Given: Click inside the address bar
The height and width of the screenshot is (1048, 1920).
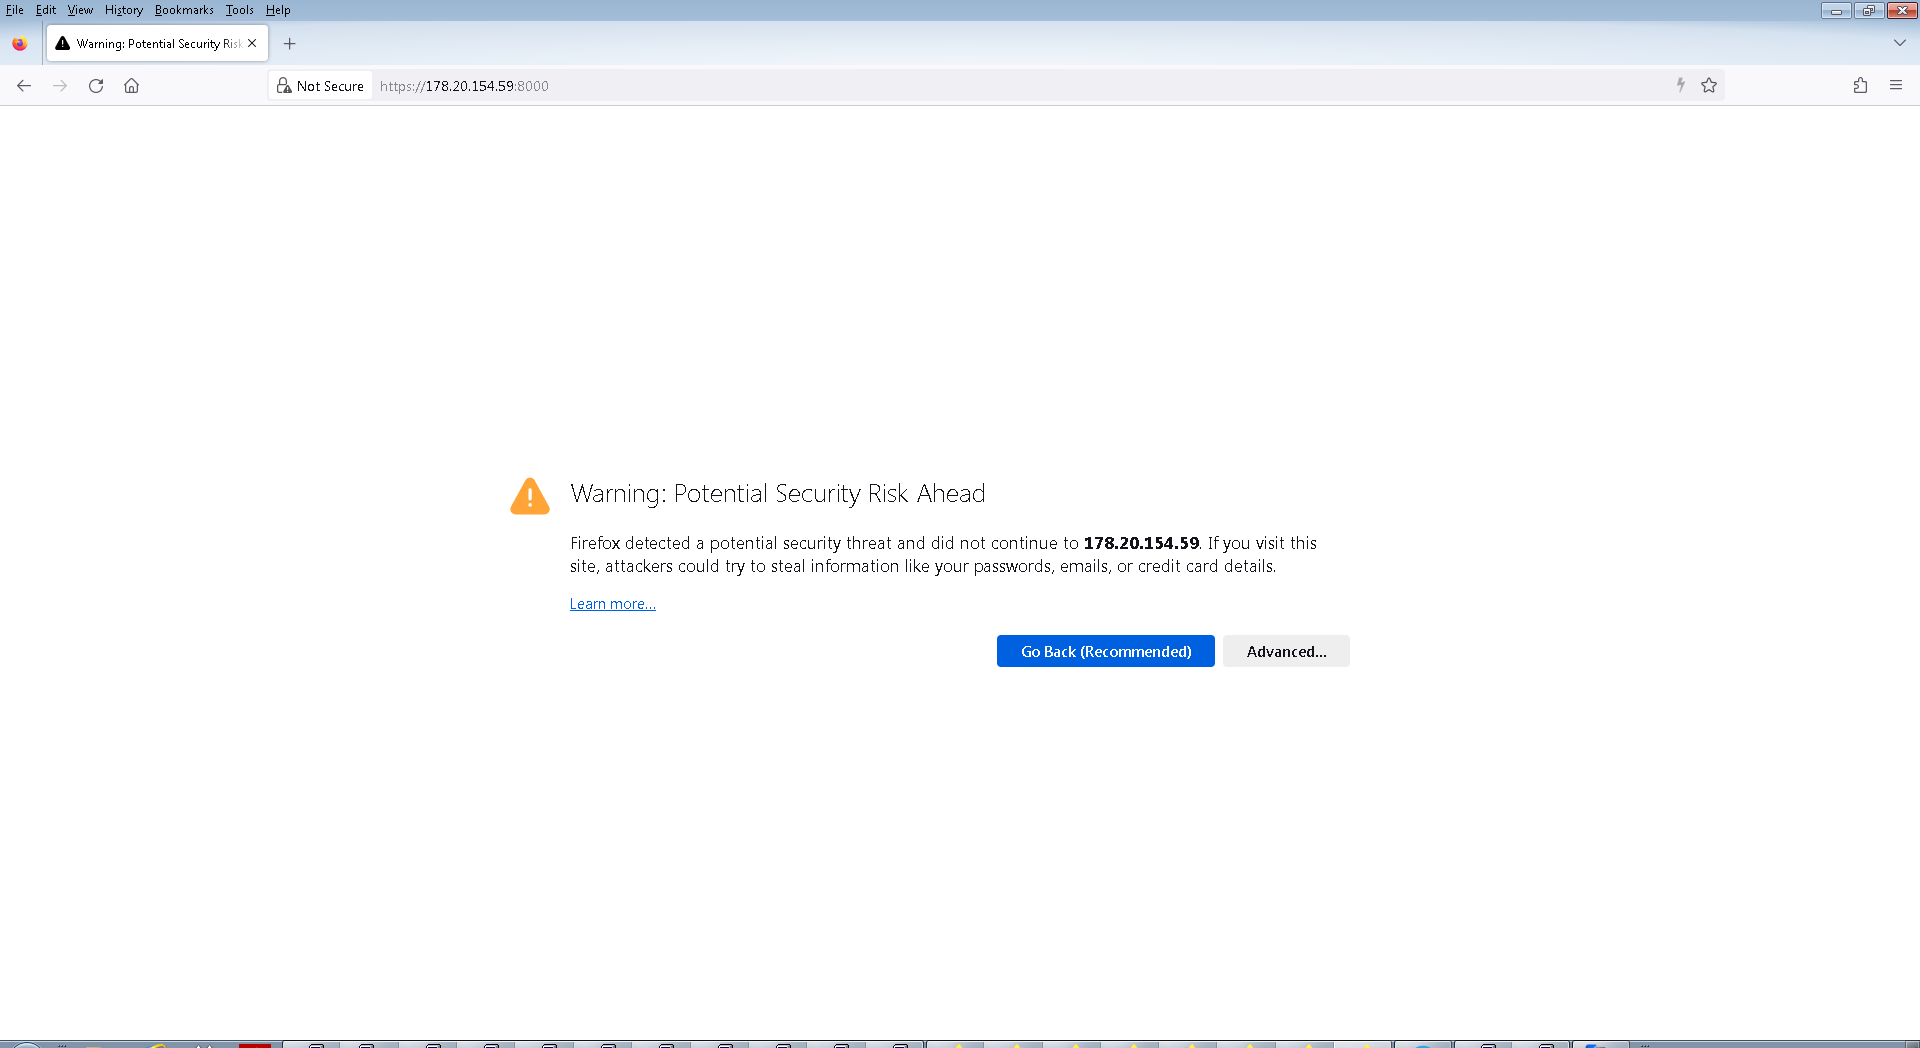Looking at the screenshot, I should click(x=700, y=85).
